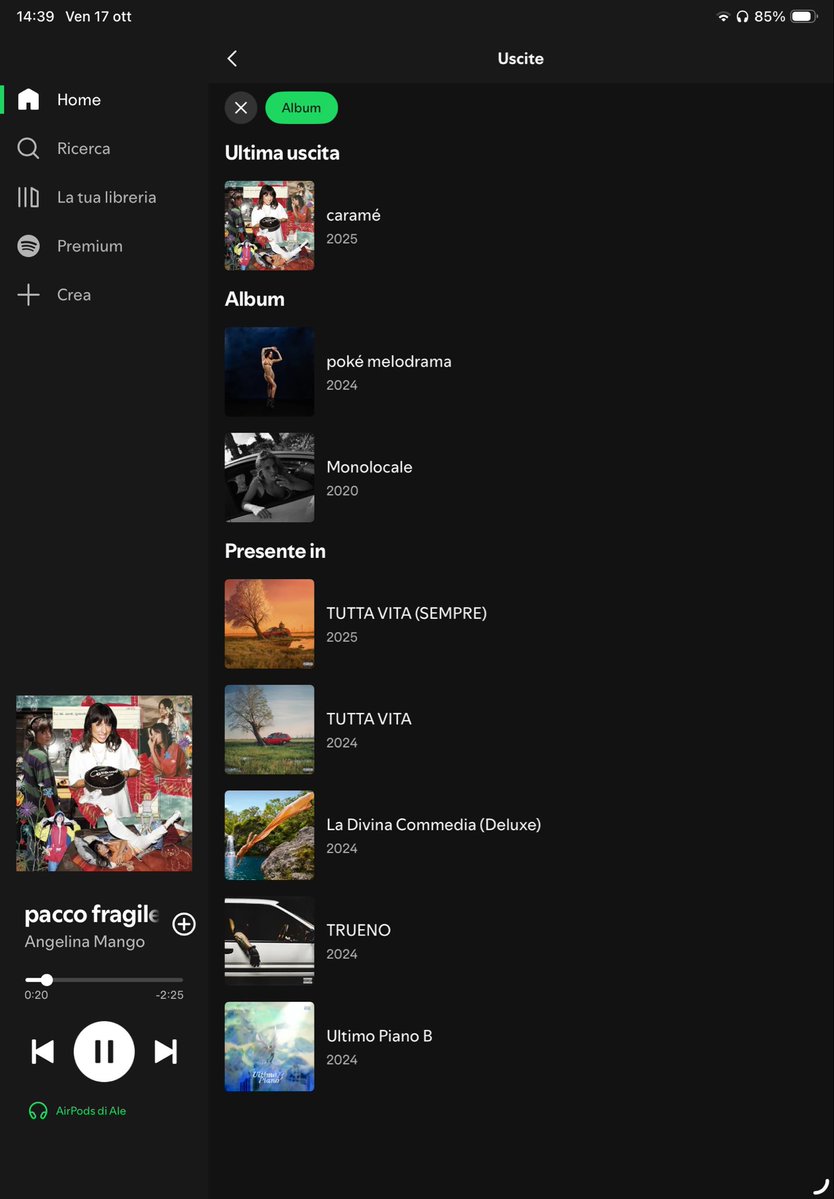Select the TRUENO title text
Image resolution: width=834 pixels, height=1199 pixels.
pyautogui.click(x=359, y=930)
